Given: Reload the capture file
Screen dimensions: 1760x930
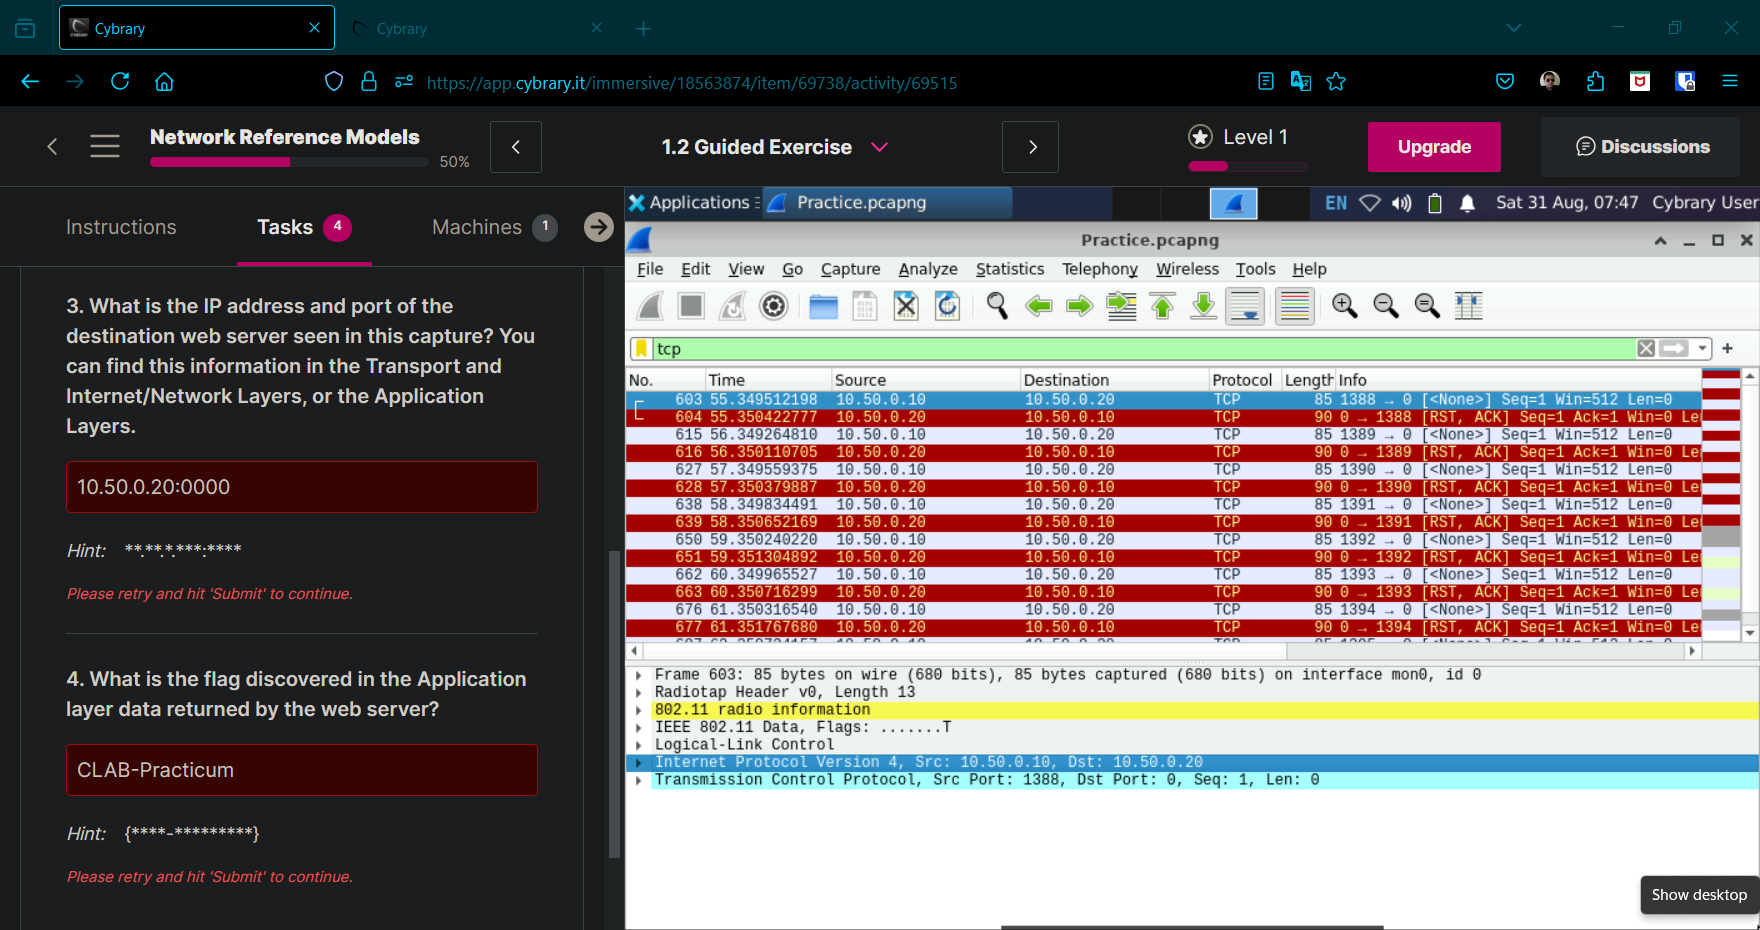Looking at the screenshot, I should pos(947,306).
